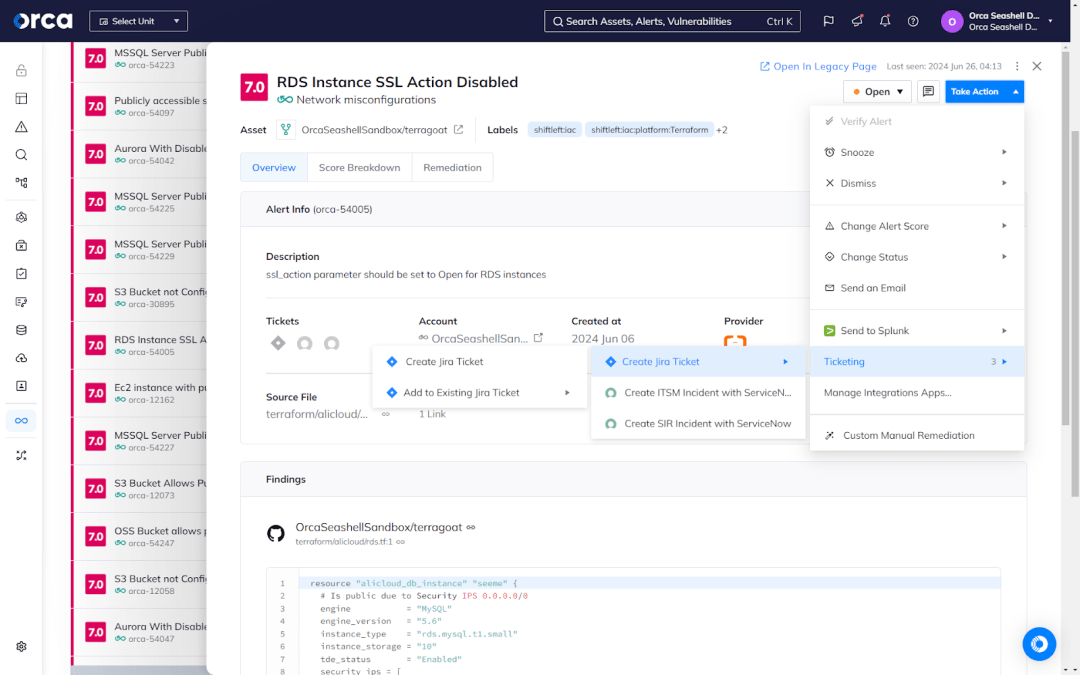Open the highlighted infinity sidebar icon

click(x=21, y=421)
